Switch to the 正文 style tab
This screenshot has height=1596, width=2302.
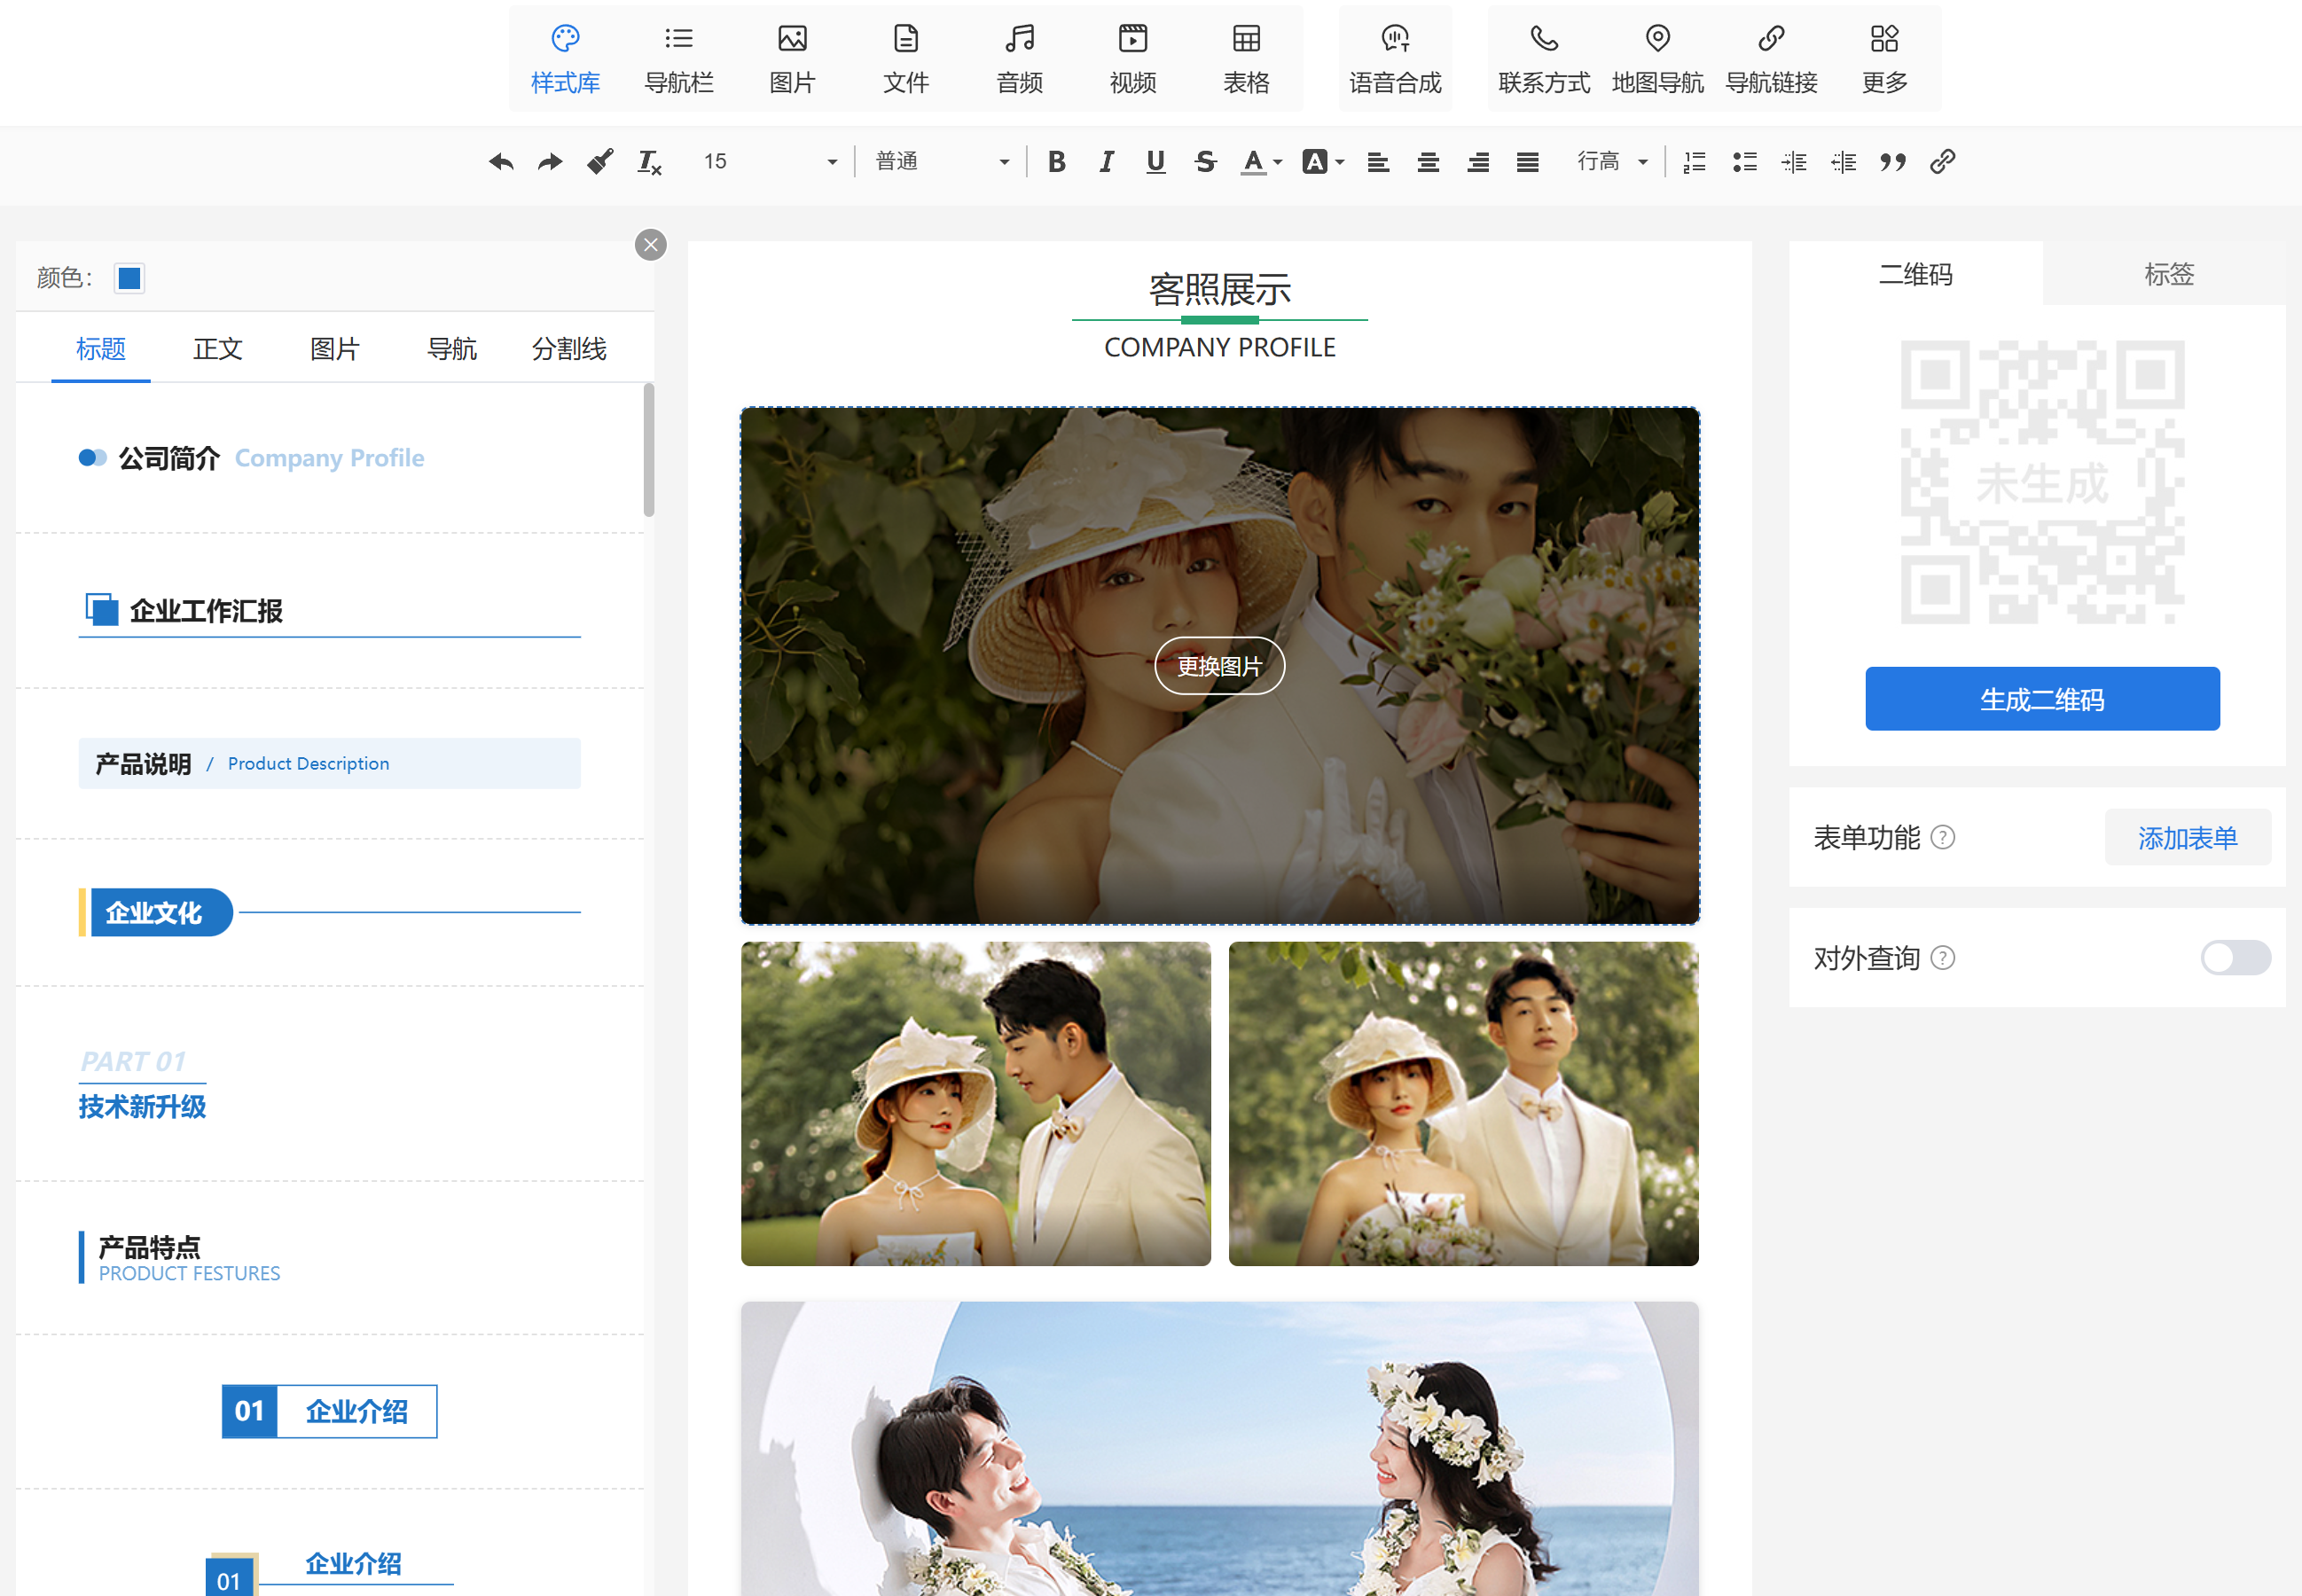tap(218, 349)
